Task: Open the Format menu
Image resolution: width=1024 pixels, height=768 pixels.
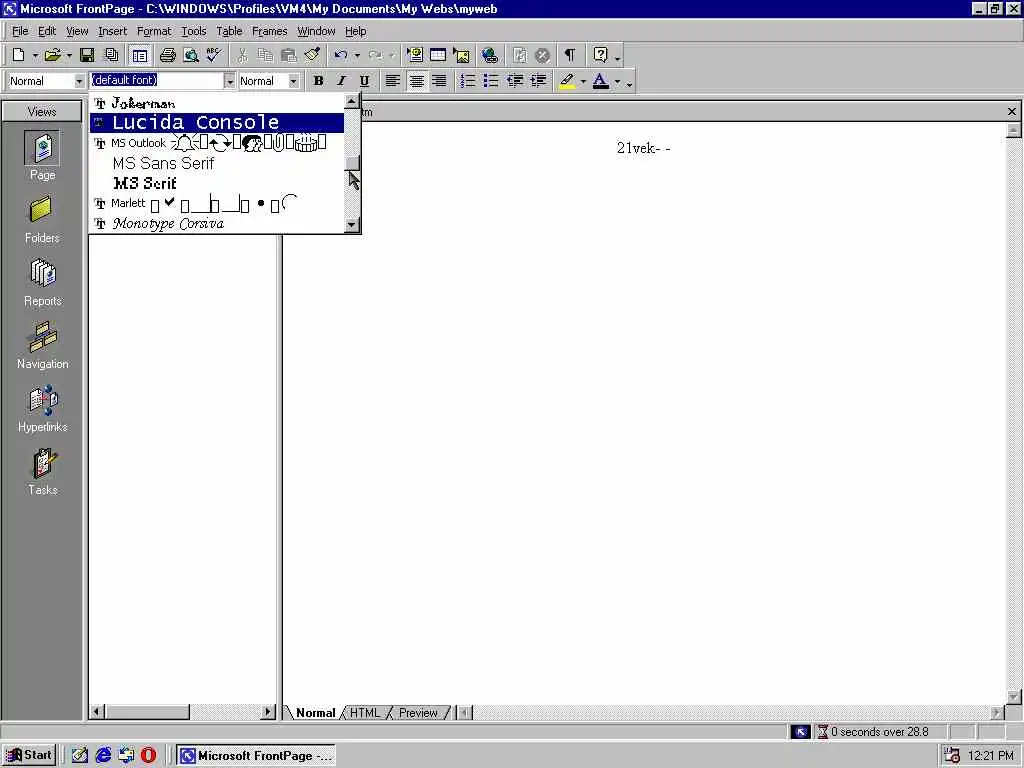Action: tap(153, 31)
